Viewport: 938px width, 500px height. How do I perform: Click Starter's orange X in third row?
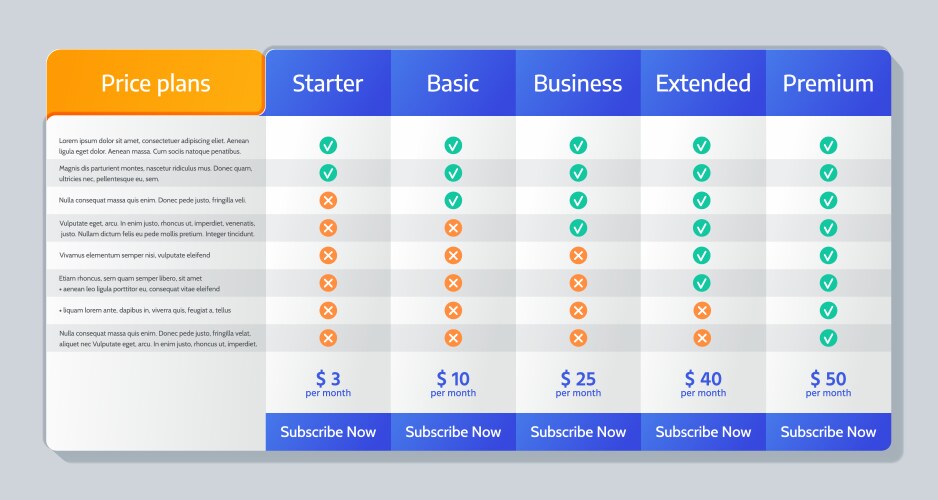(328, 200)
